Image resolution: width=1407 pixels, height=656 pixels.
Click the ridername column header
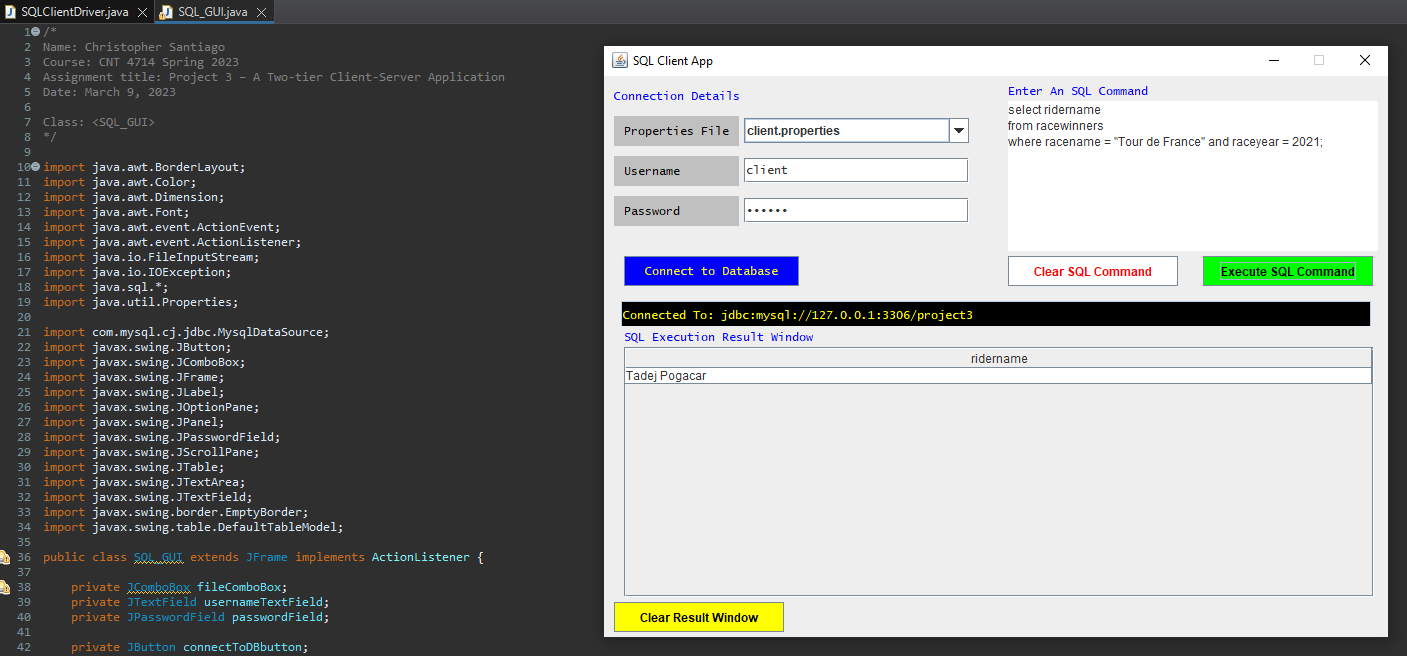coord(997,357)
